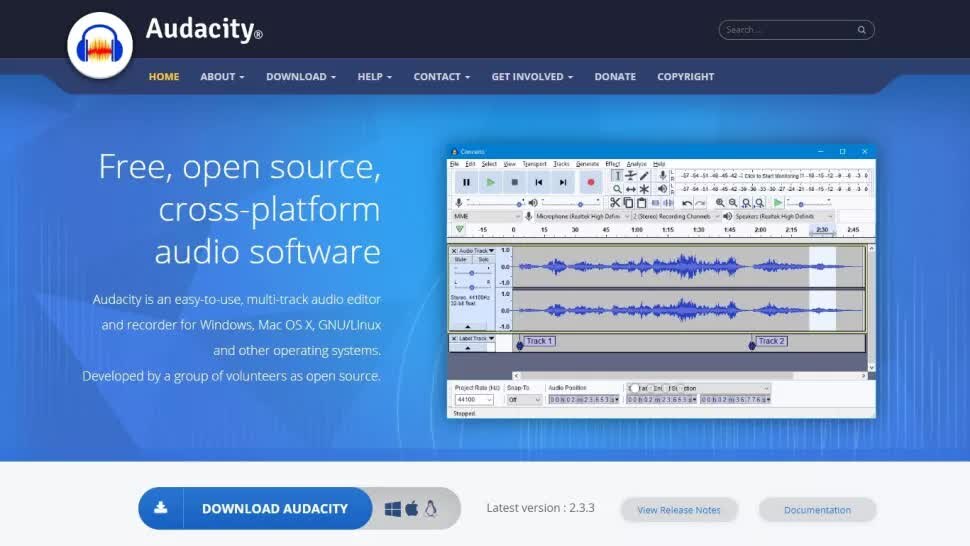Select the Time Shift tool

click(x=630, y=189)
